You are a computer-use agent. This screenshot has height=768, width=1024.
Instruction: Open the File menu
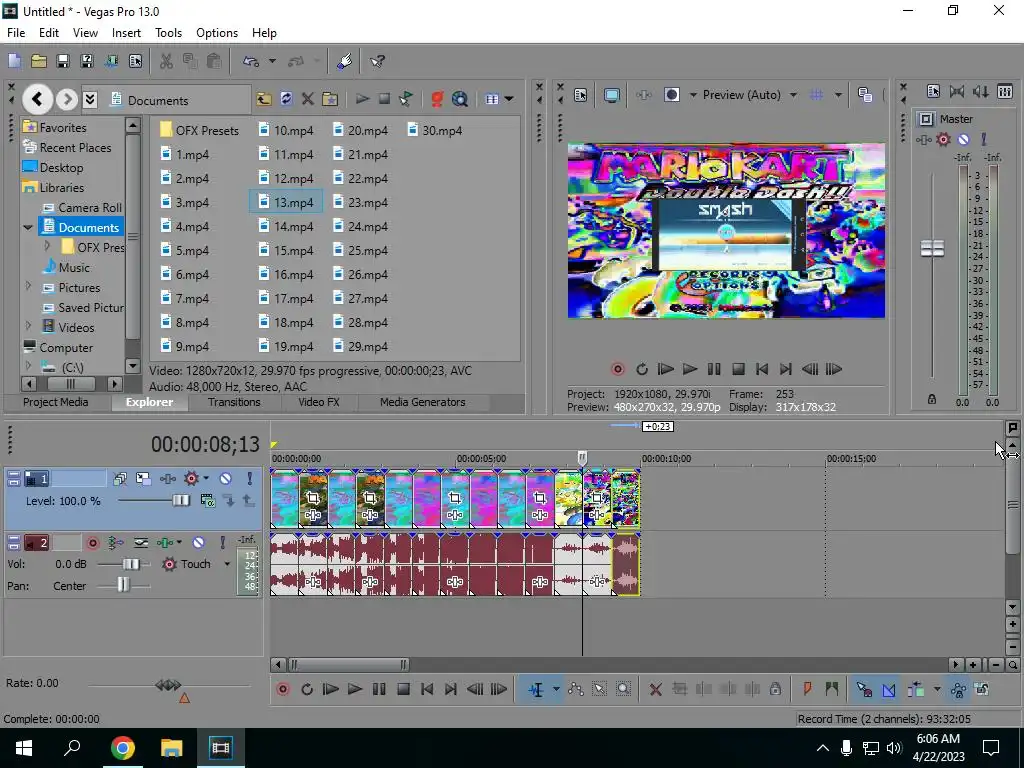click(x=16, y=33)
